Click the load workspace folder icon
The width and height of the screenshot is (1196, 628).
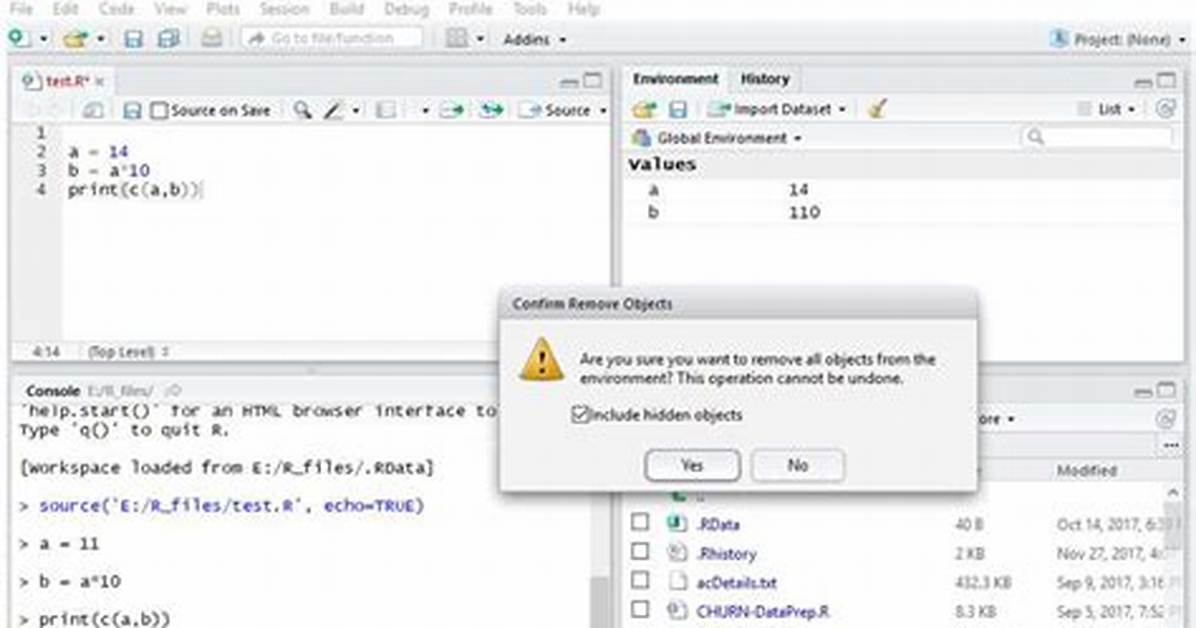click(x=645, y=110)
